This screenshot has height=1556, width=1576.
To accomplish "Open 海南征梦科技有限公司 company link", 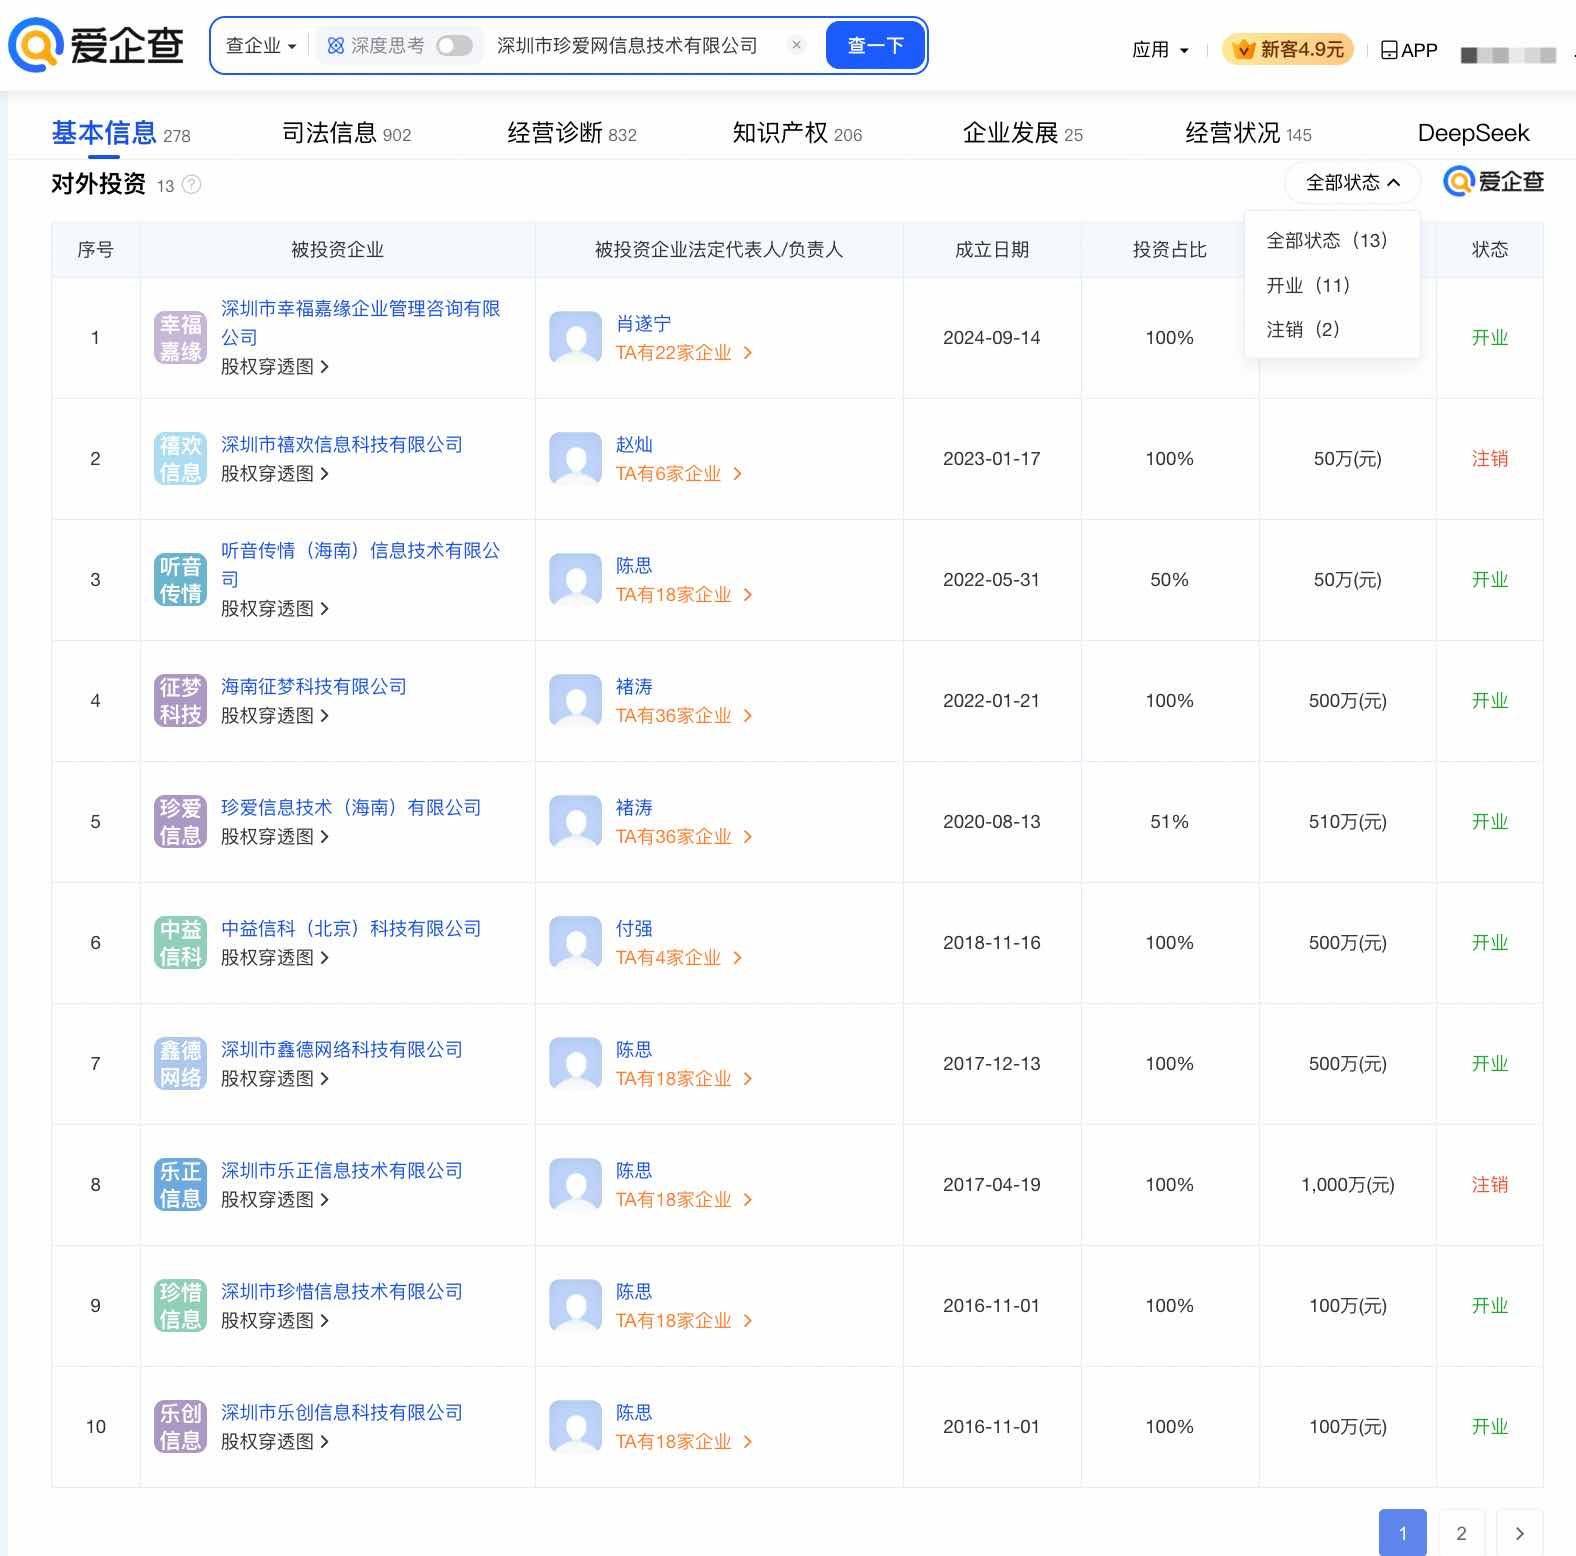I will (313, 687).
